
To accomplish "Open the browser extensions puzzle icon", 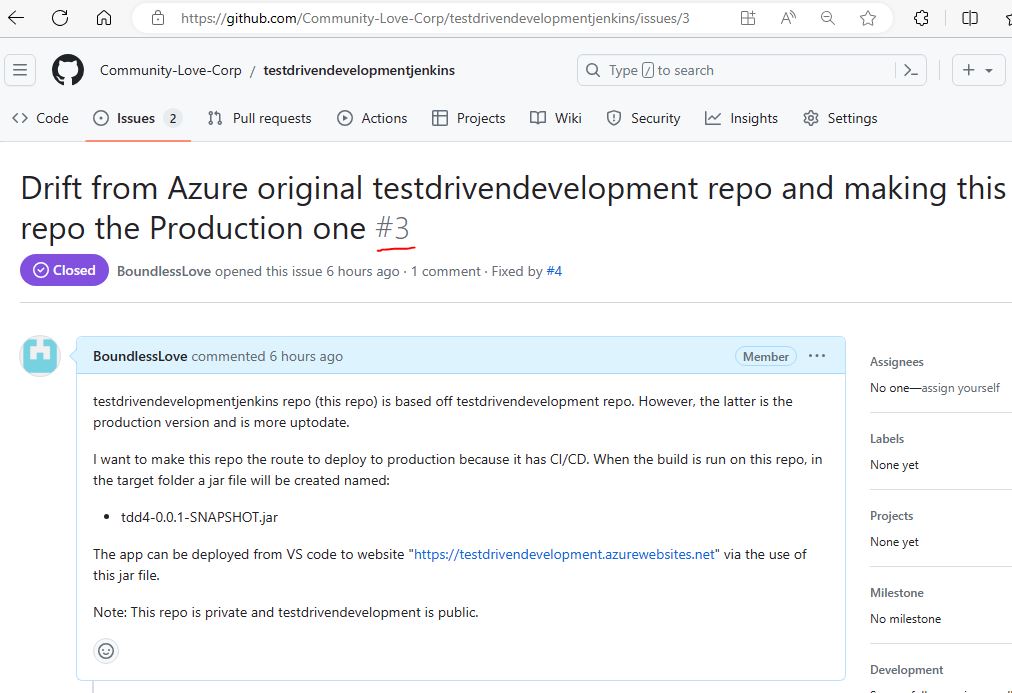I will [922, 18].
